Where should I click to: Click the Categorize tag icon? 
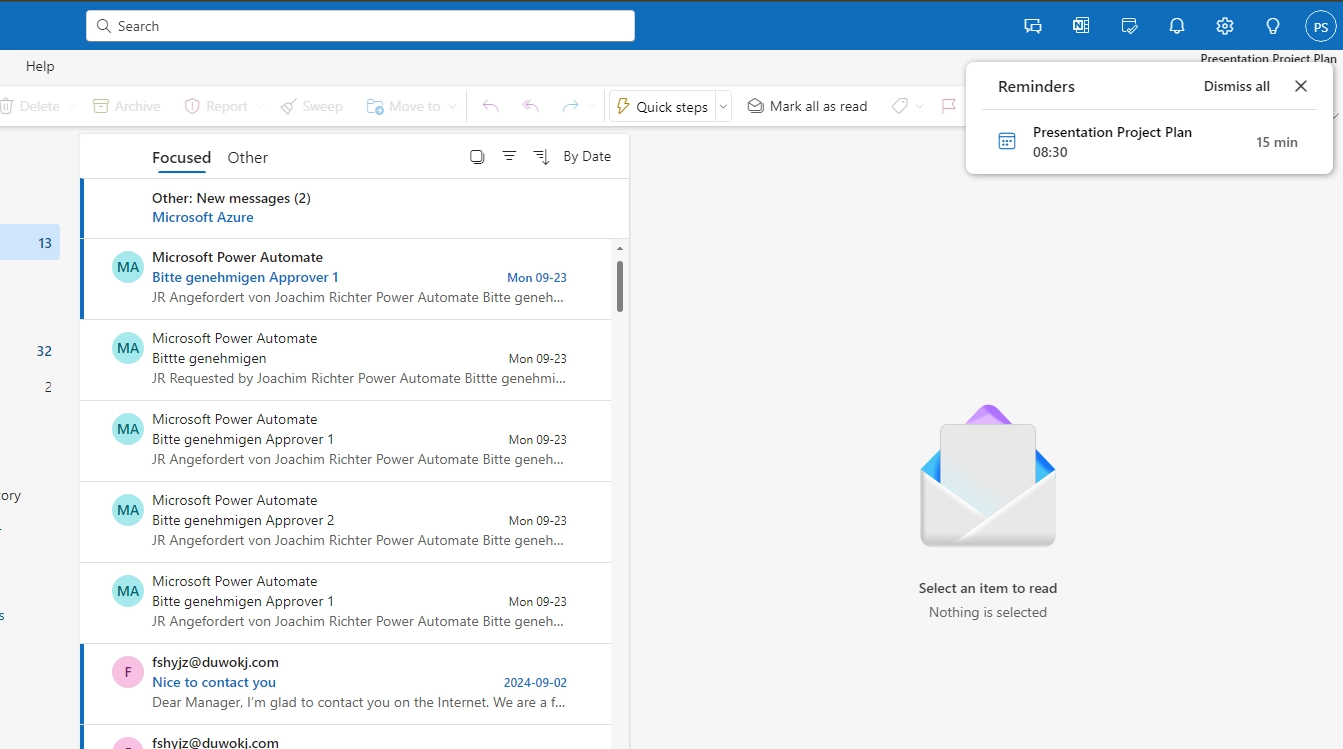click(x=899, y=106)
